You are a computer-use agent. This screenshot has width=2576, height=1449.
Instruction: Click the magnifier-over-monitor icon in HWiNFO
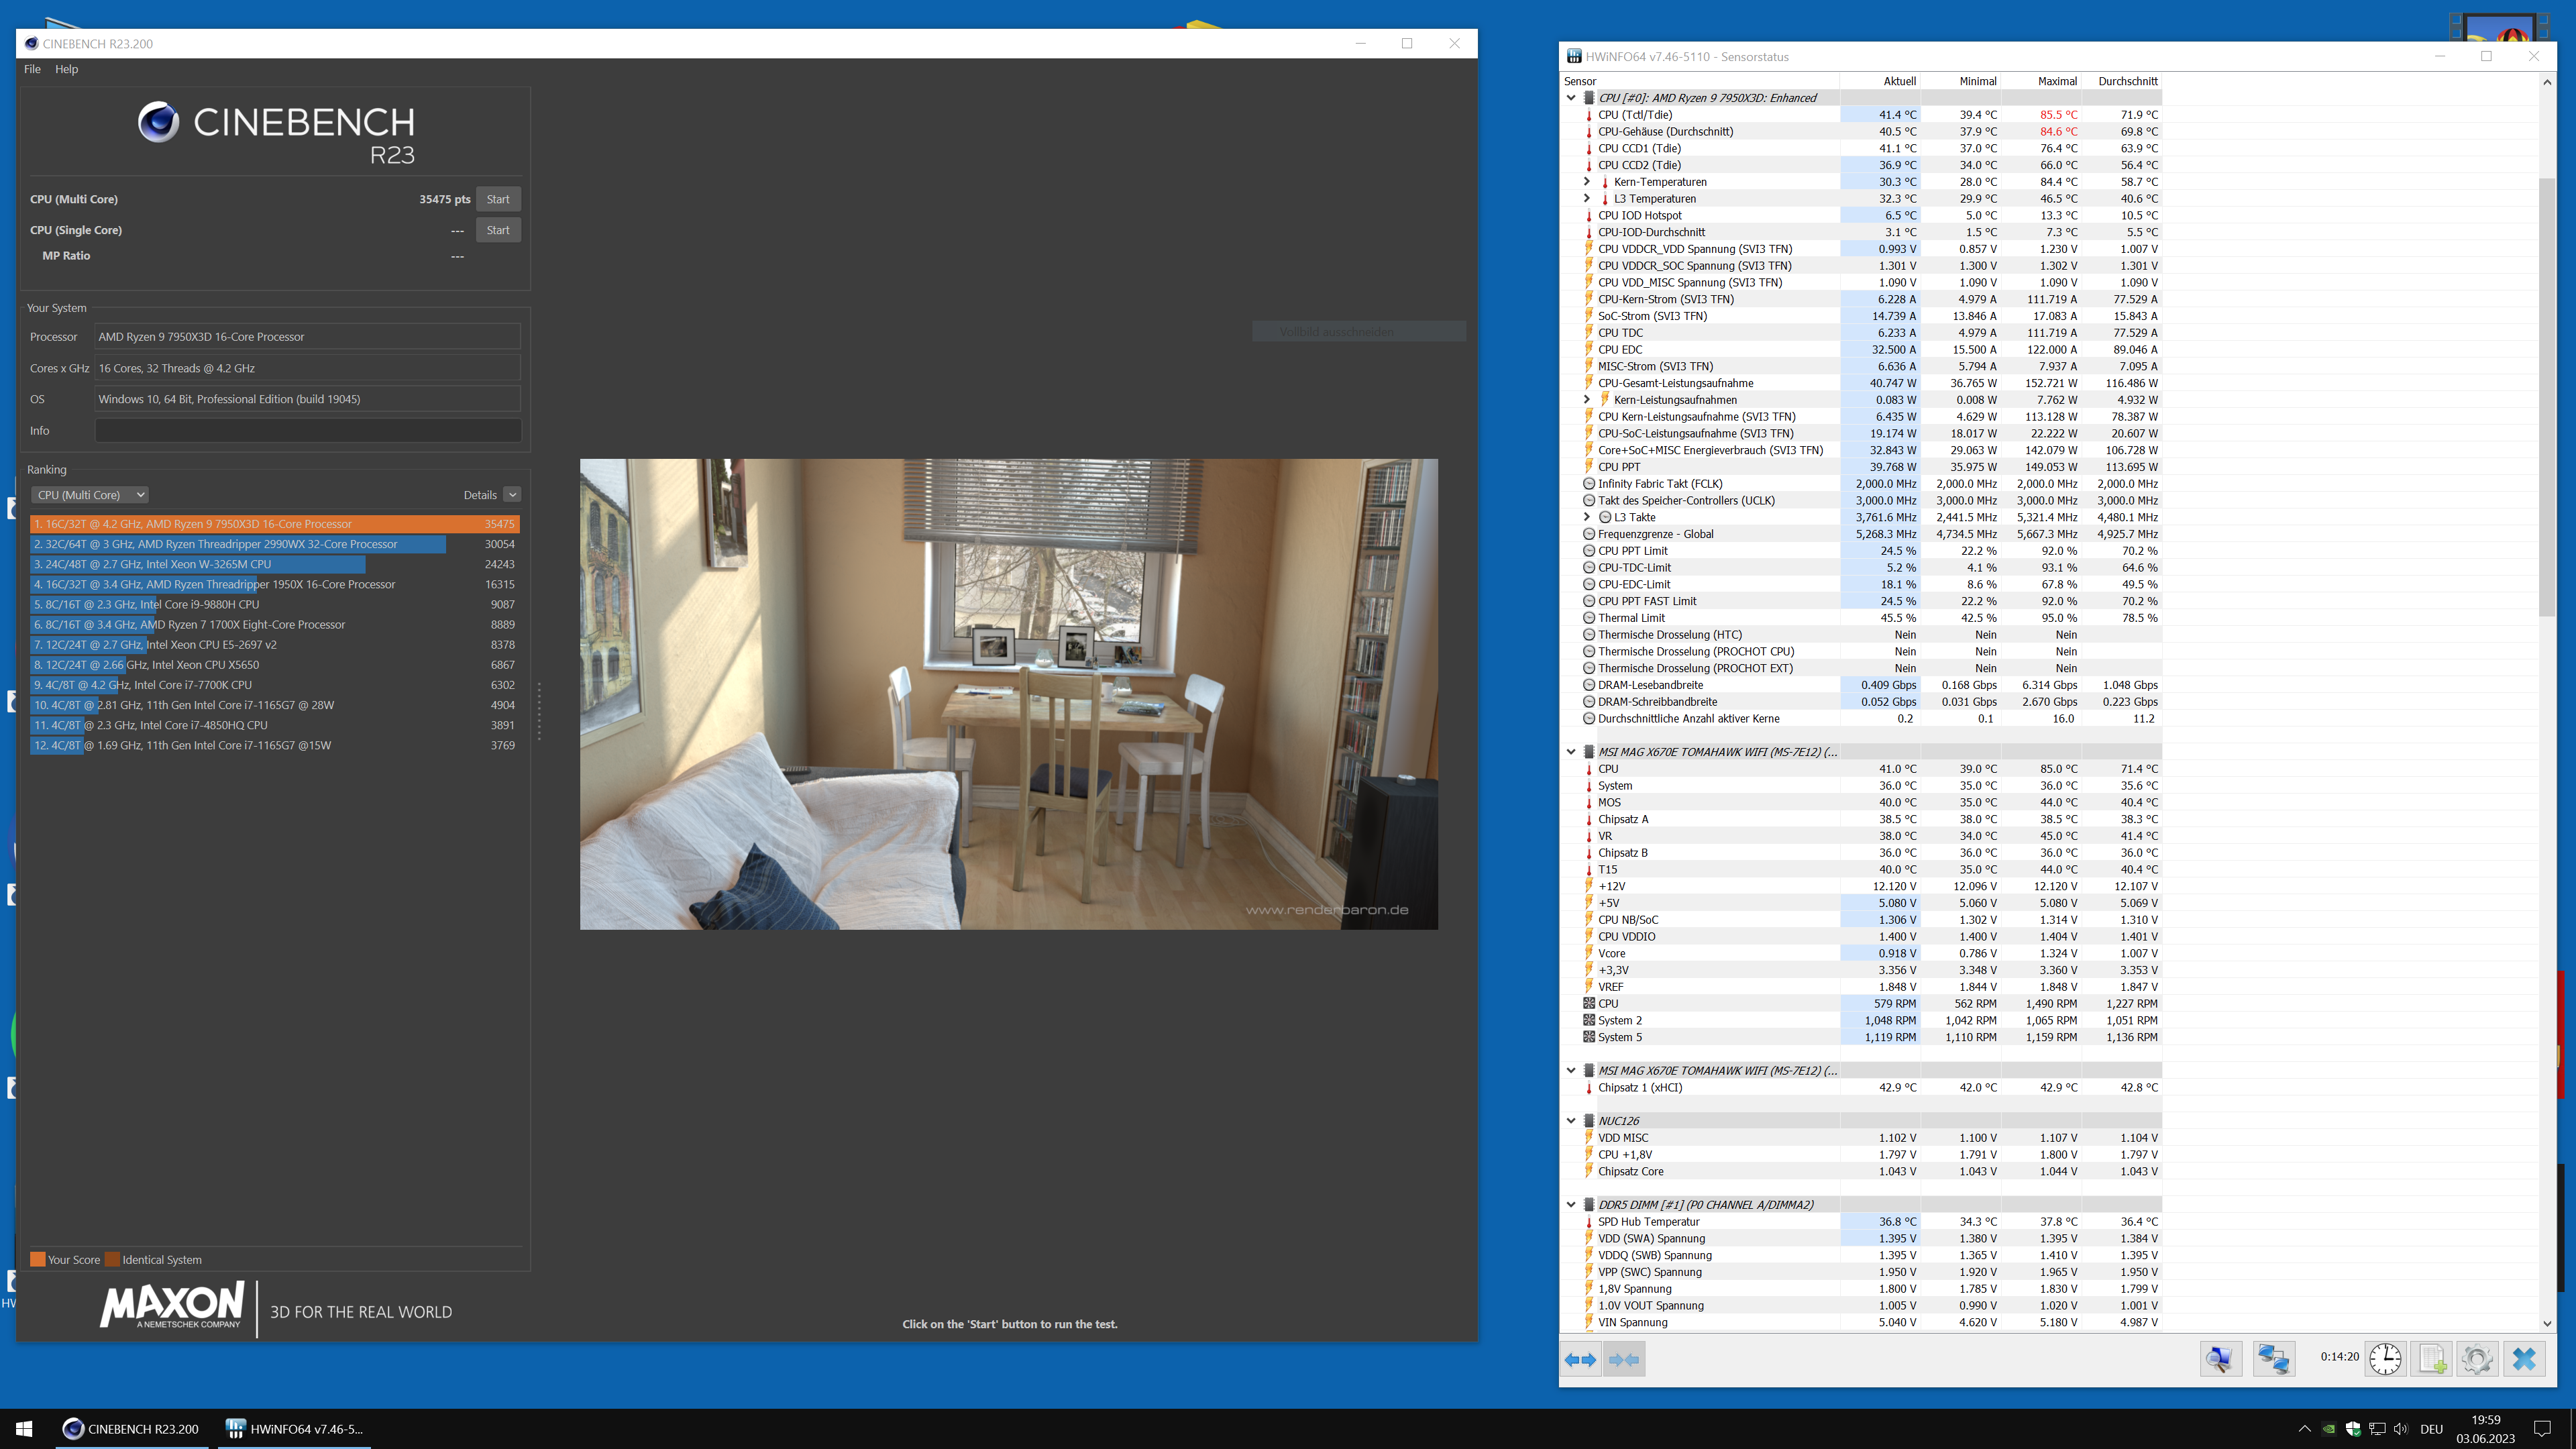2220,1359
